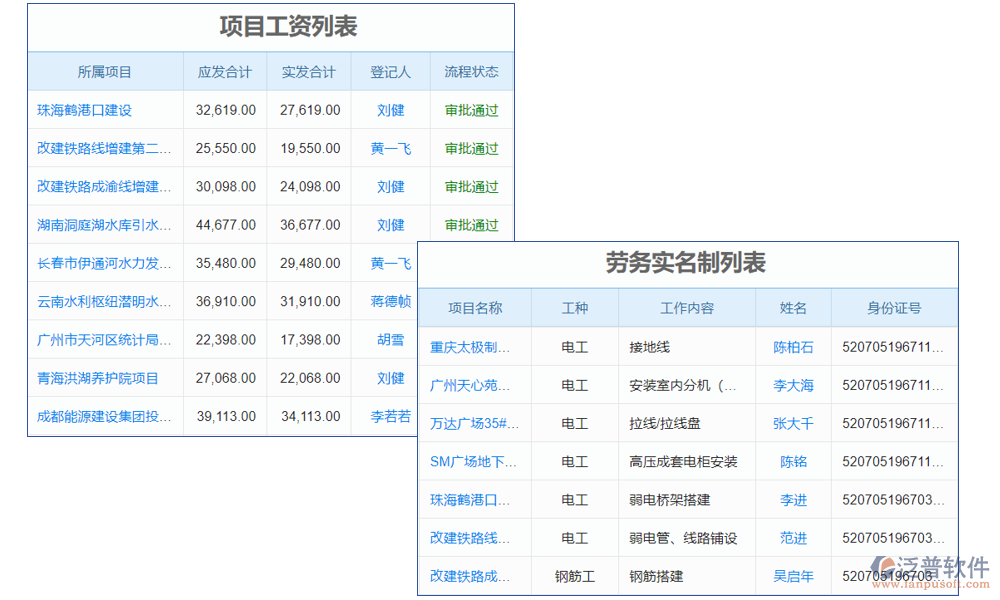
Task: Click 审批通过 for 改建铁路线增建第二 row
Action: 471,148
